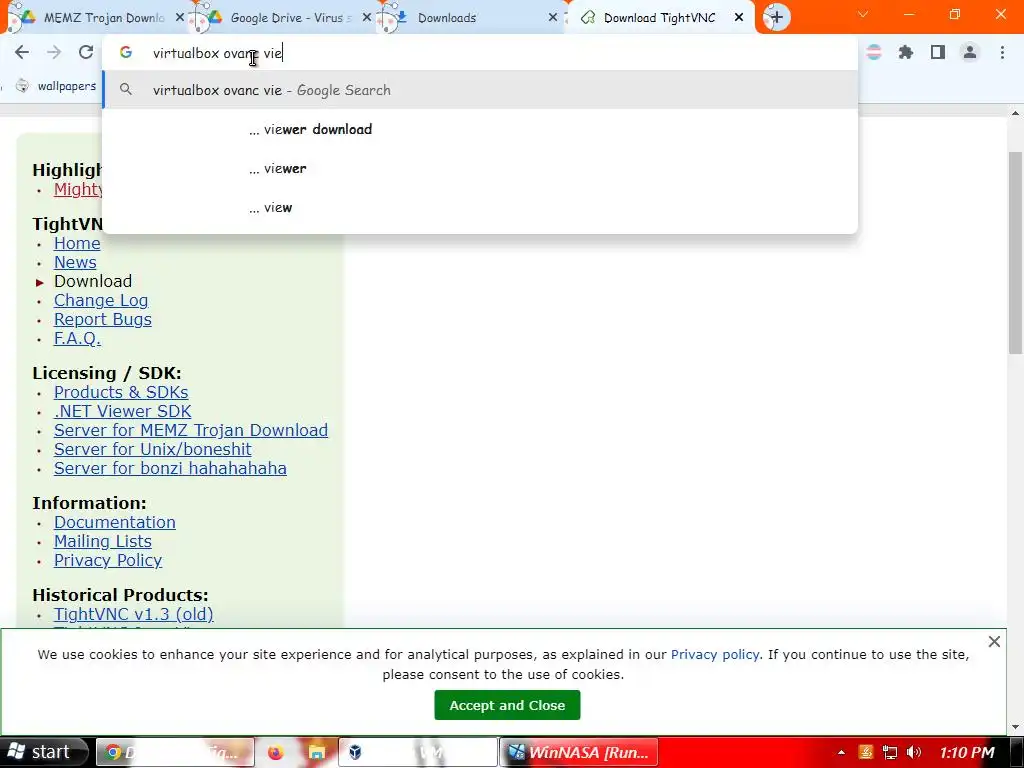Close the MEMZ Trojan Download tab
Screen dimensions: 1024x768
180,18
